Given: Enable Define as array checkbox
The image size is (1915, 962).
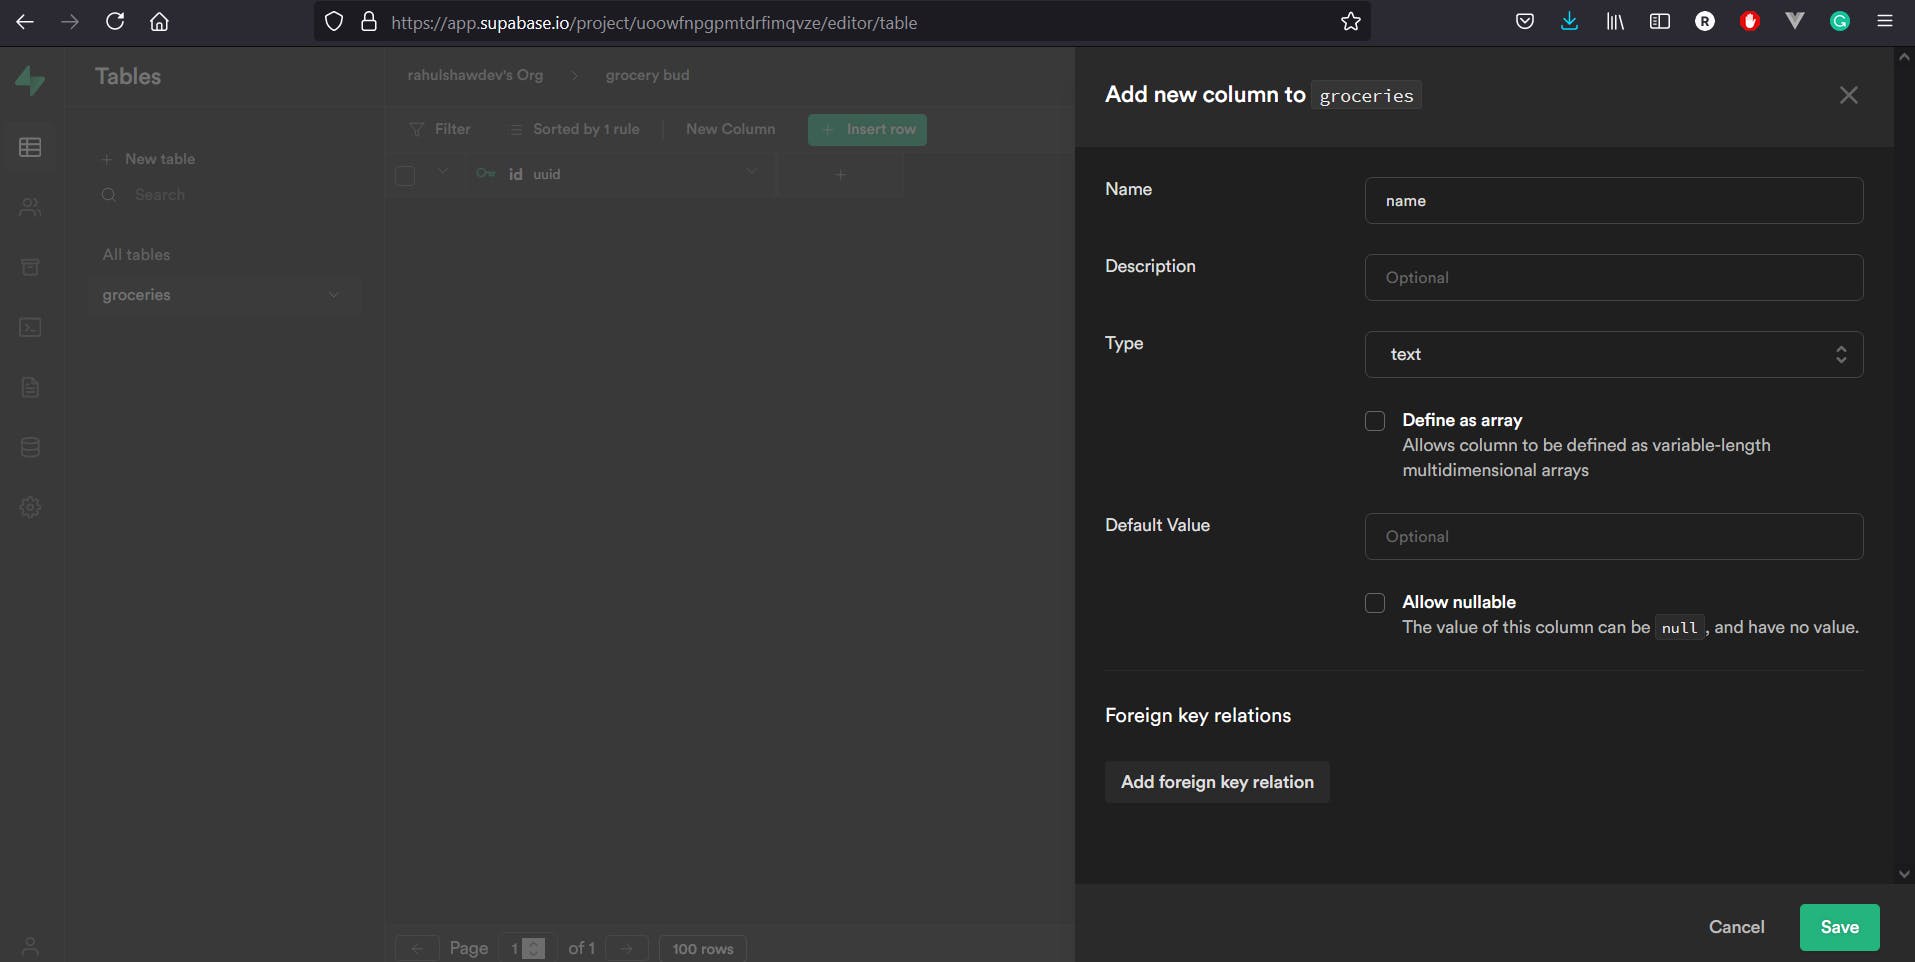Looking at the screenshot, I should coord(1375,421).
